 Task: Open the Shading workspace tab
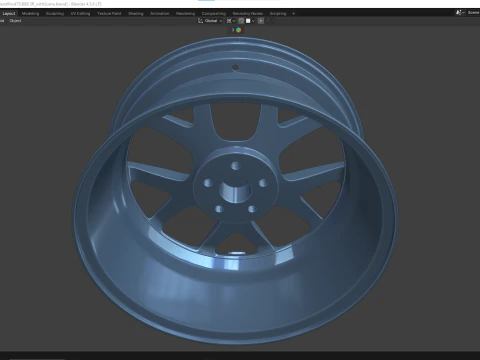point(136,14)
